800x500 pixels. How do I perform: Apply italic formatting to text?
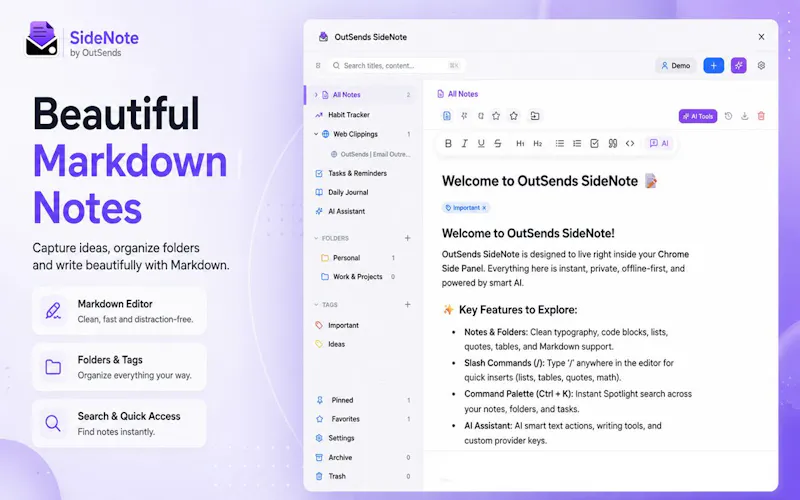tap(464, 143)
